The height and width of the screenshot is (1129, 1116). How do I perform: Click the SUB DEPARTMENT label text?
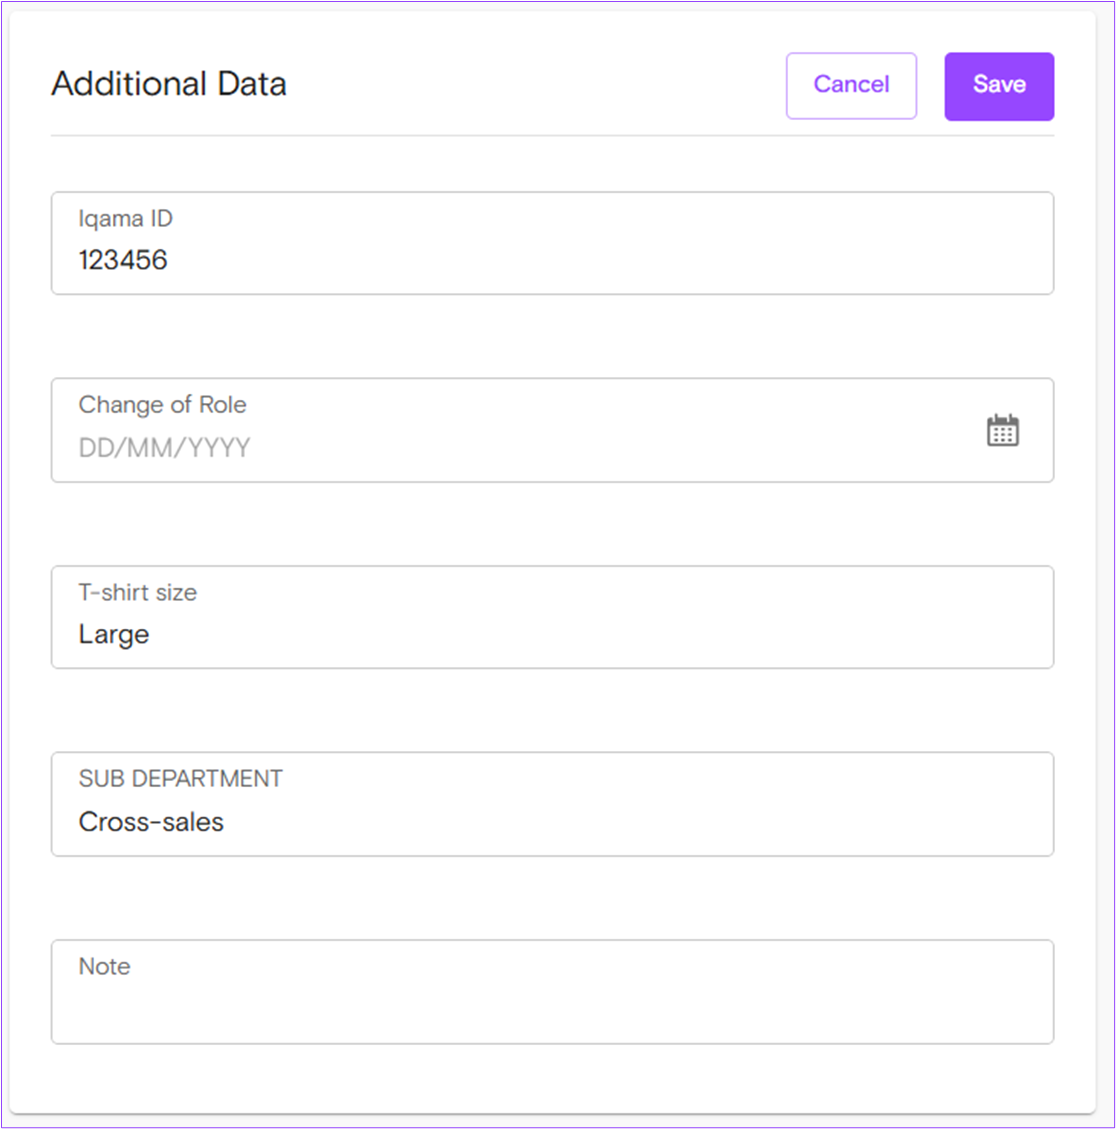[x=180, y=778]
